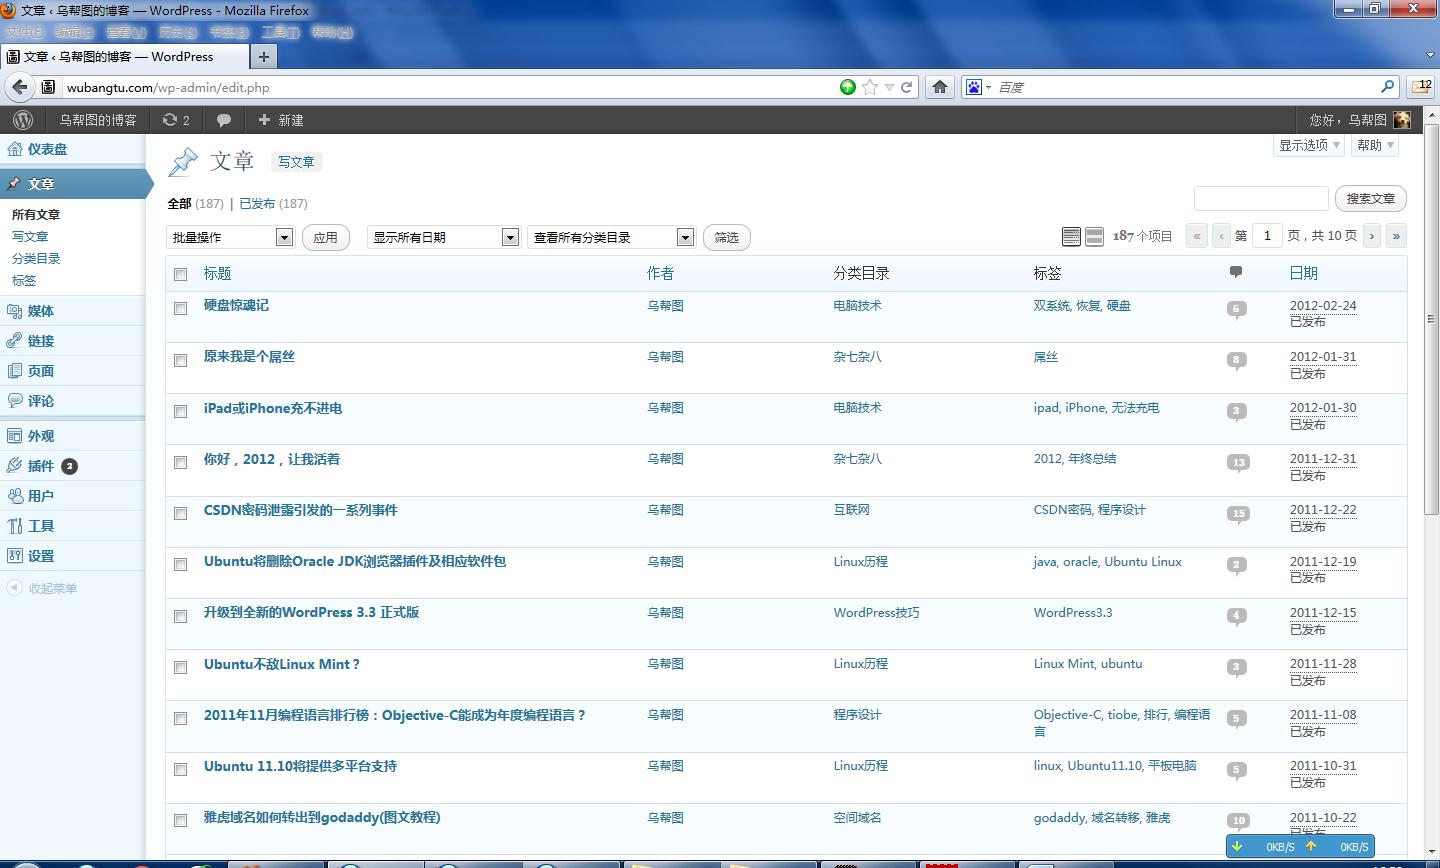The height and width of the screenshot is (868, 1440).
Task: Select 外观 (Appearance) in the sidebar
Action: pos(40,435)
